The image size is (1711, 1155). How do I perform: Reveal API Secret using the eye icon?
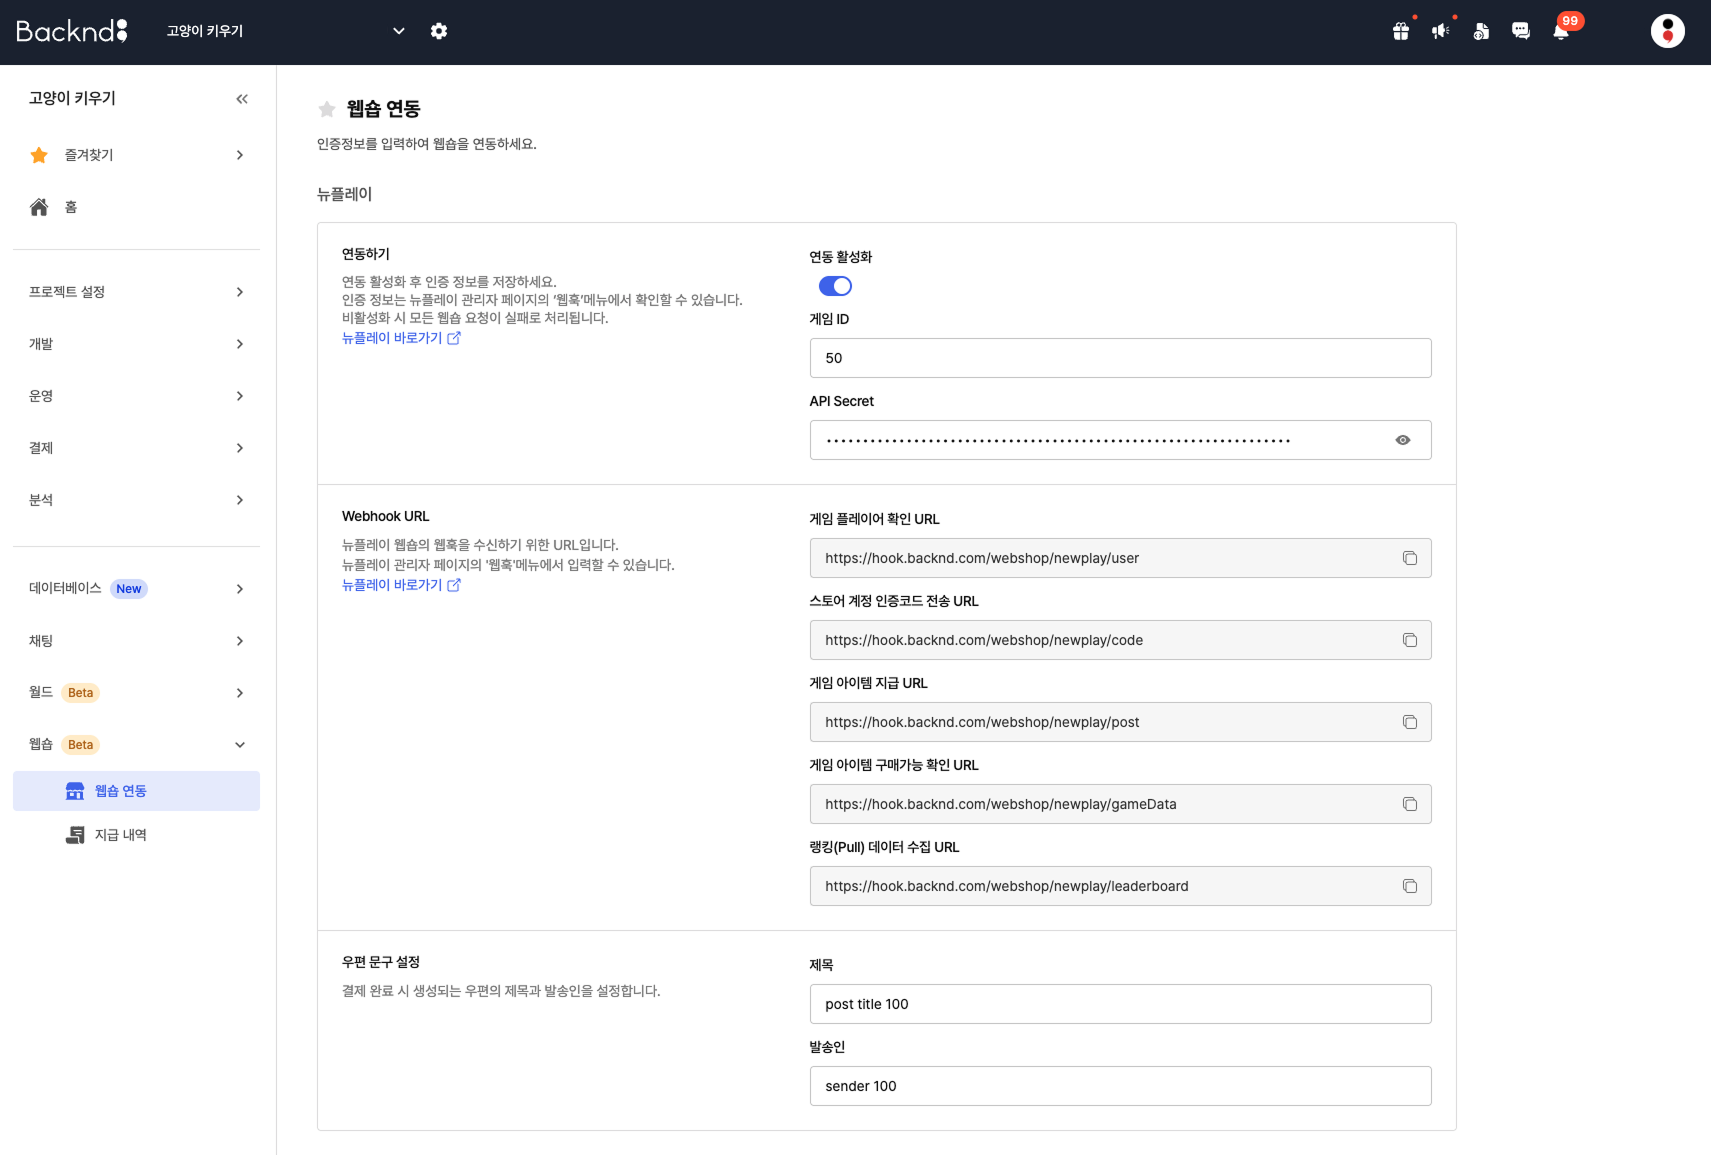coord(1402,440)
